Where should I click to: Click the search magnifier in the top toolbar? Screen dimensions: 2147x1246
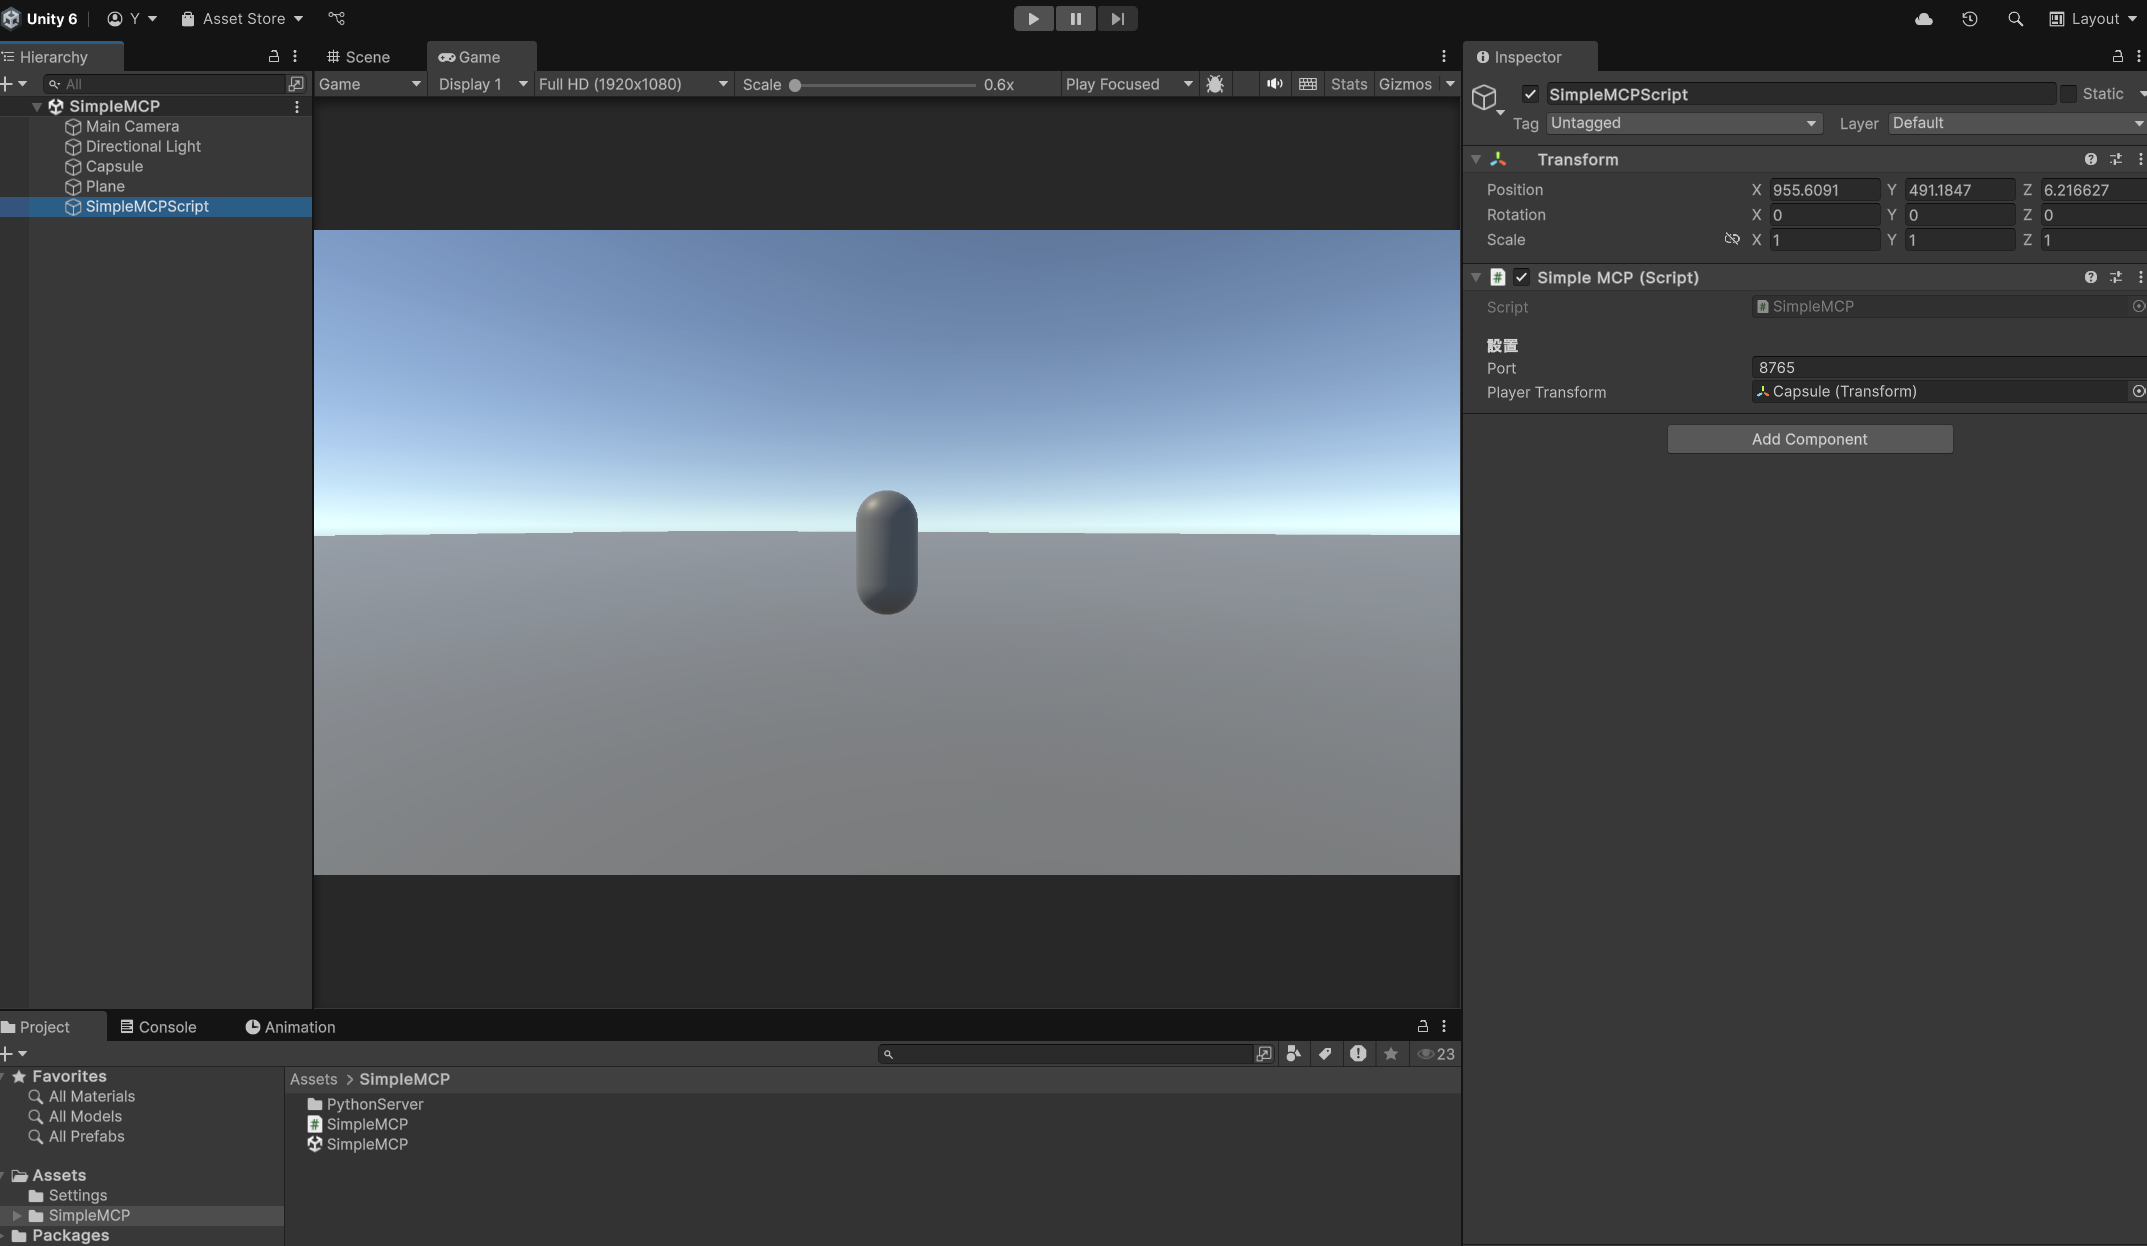click(x=2015, y=19)
